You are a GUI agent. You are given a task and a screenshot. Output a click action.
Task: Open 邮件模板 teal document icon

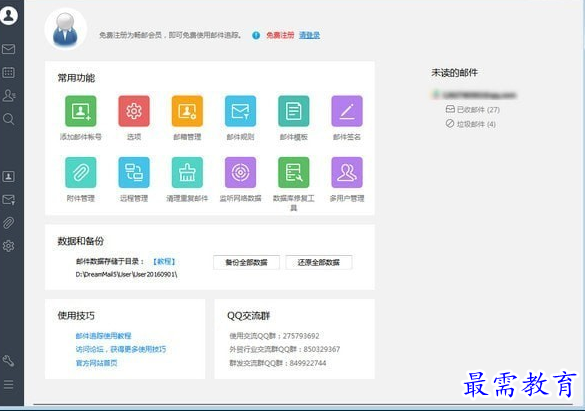[x=294, y=111]
